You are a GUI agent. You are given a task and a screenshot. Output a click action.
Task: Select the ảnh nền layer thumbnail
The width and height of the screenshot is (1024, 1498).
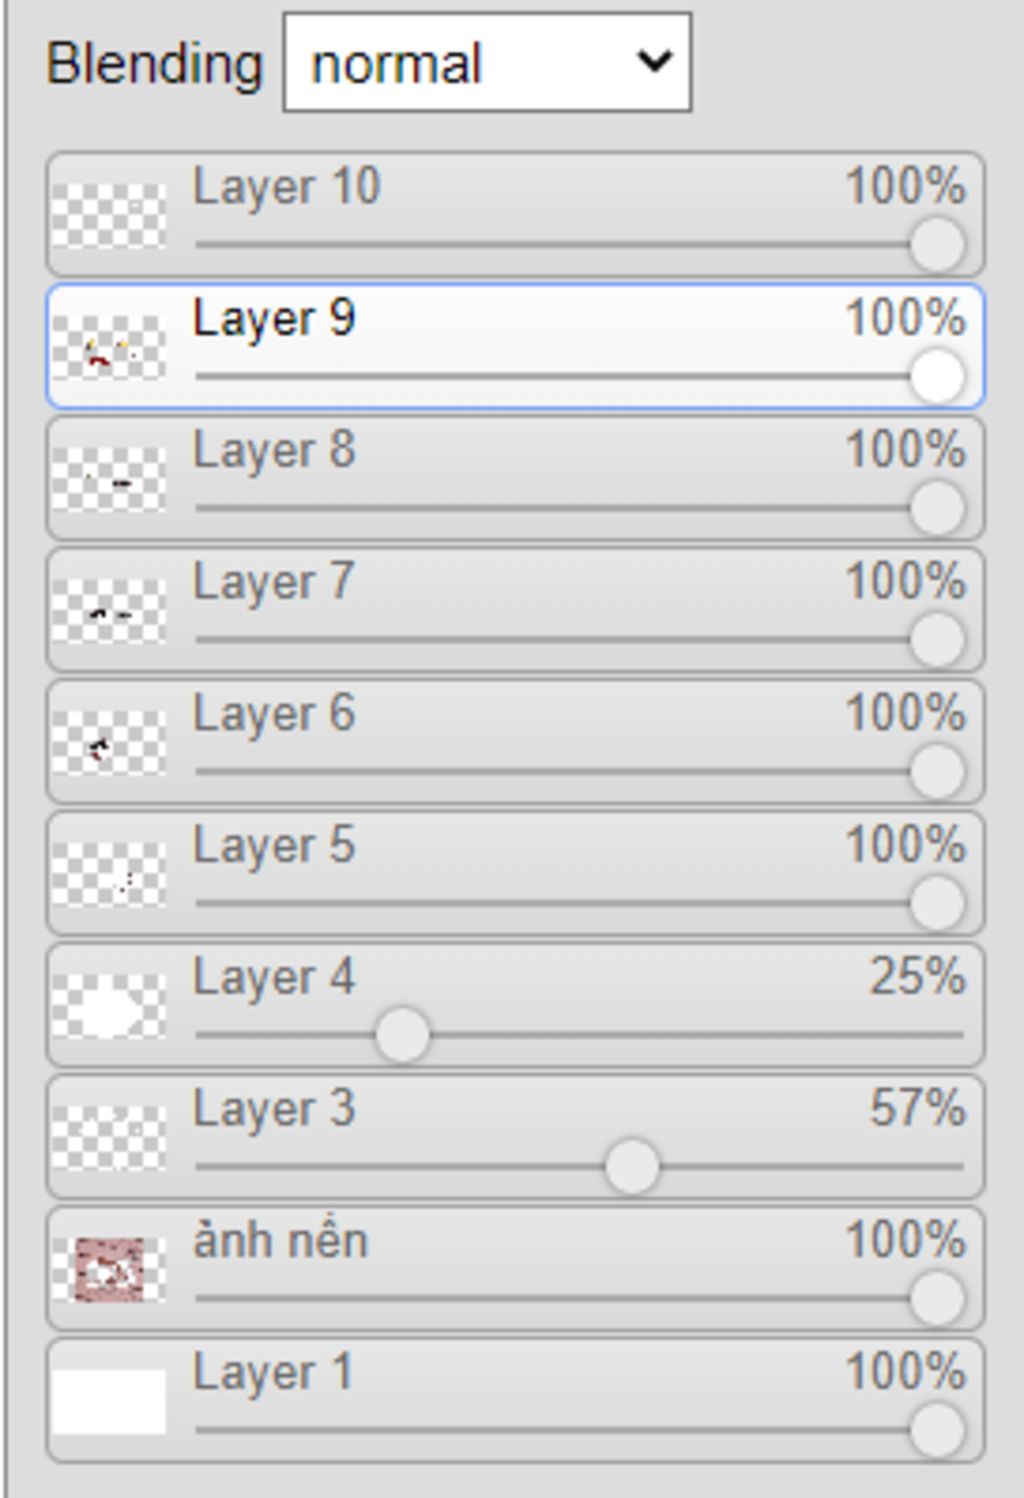[109, 1270]
